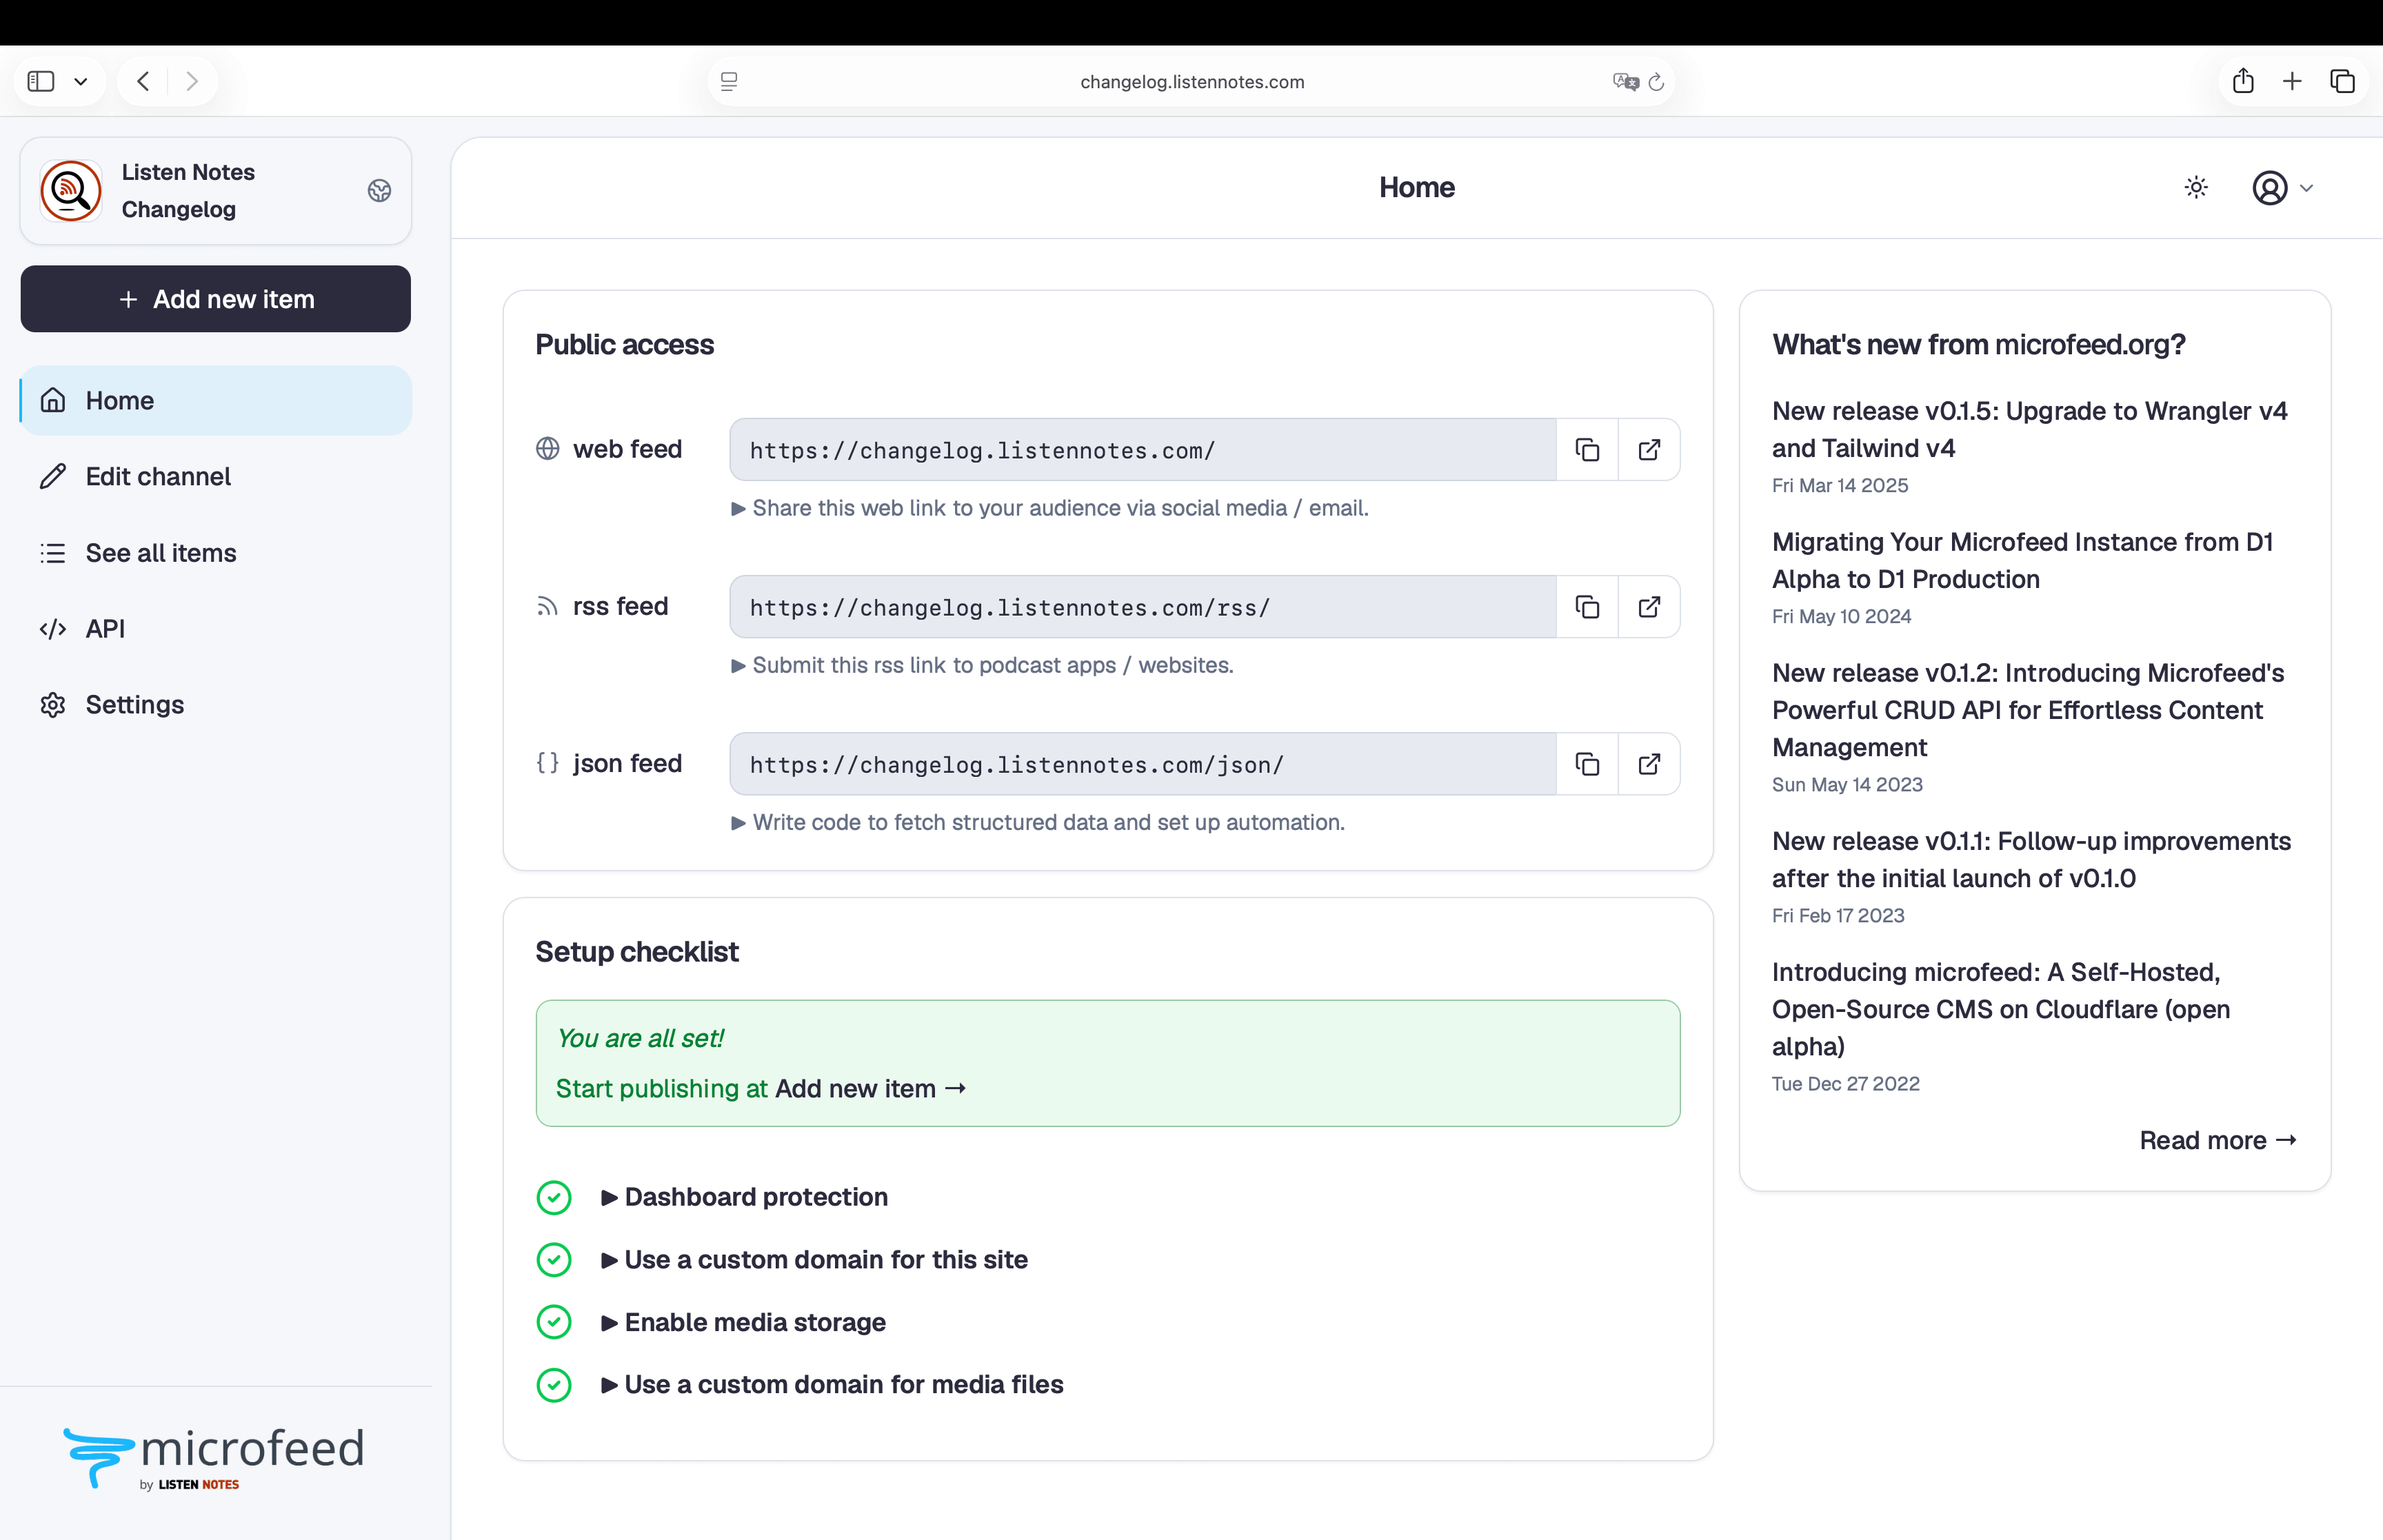Click the microfeed by Listen Notes logo

[x=213, y=1459]
